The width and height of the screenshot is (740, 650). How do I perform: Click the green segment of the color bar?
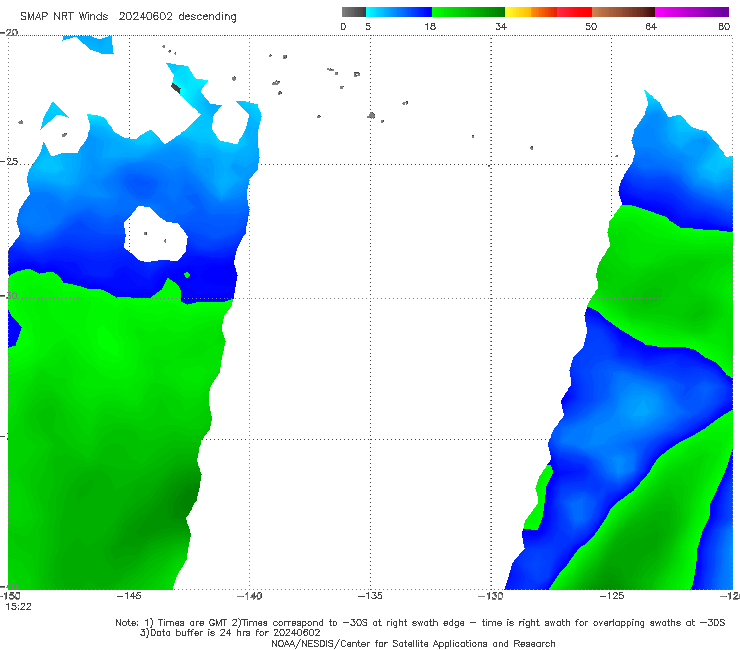pyautogui.click(x=468, y=12)
